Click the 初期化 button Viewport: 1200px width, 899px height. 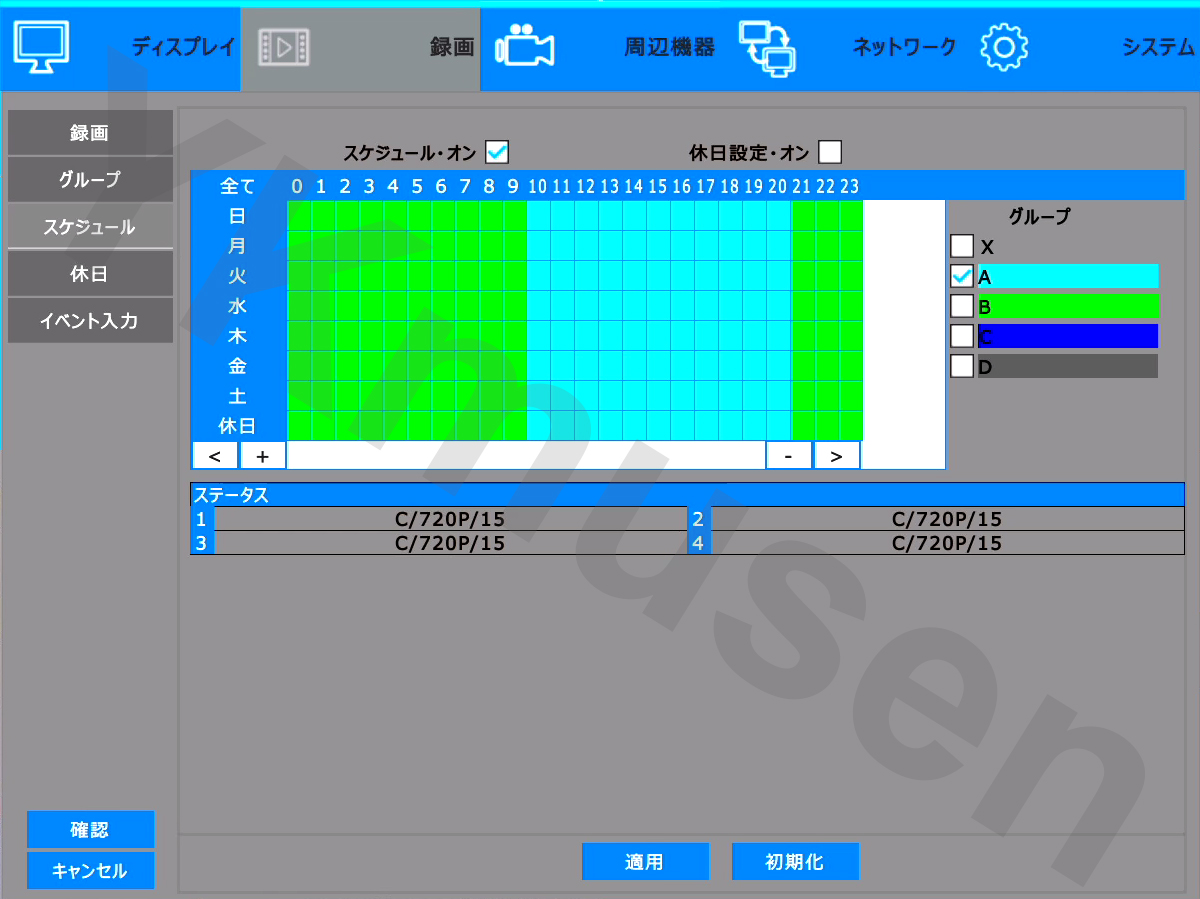pyautogui.click(x=795, y=862)
